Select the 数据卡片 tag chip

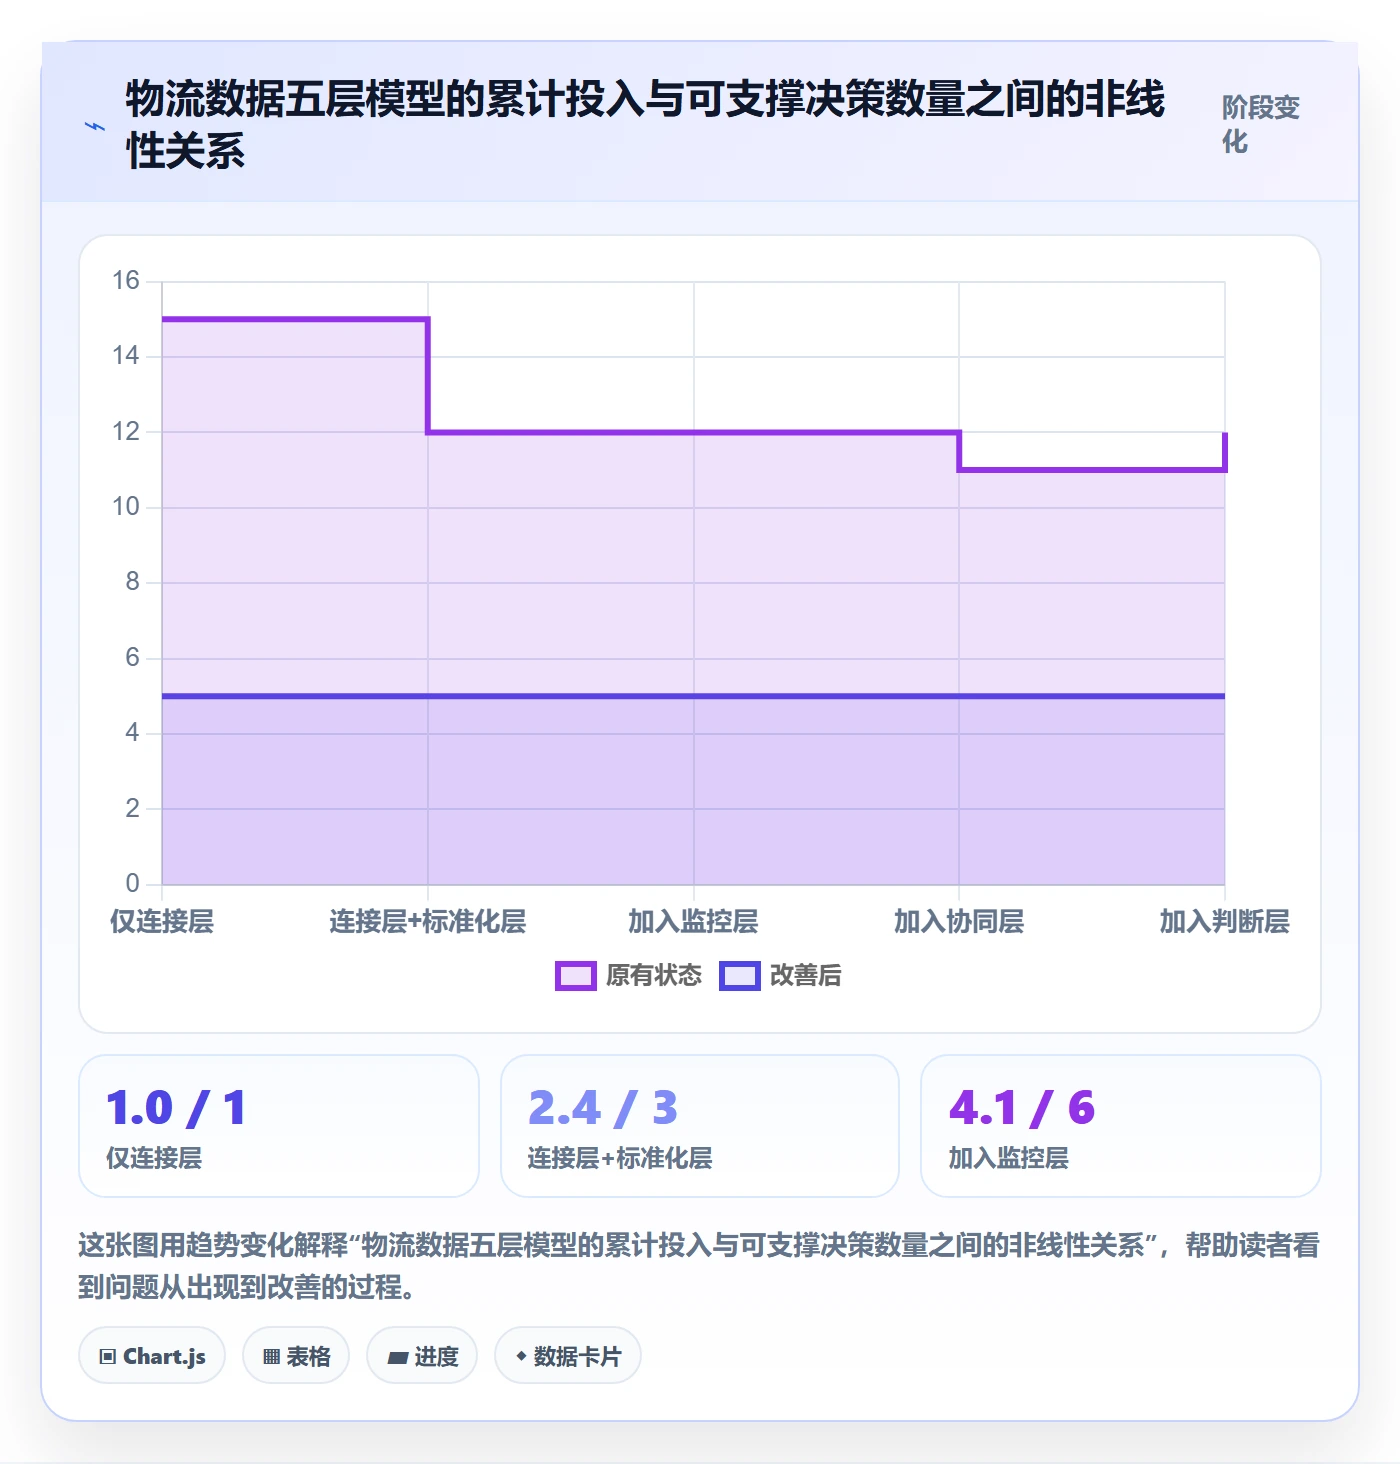(x=568, y=1356)
